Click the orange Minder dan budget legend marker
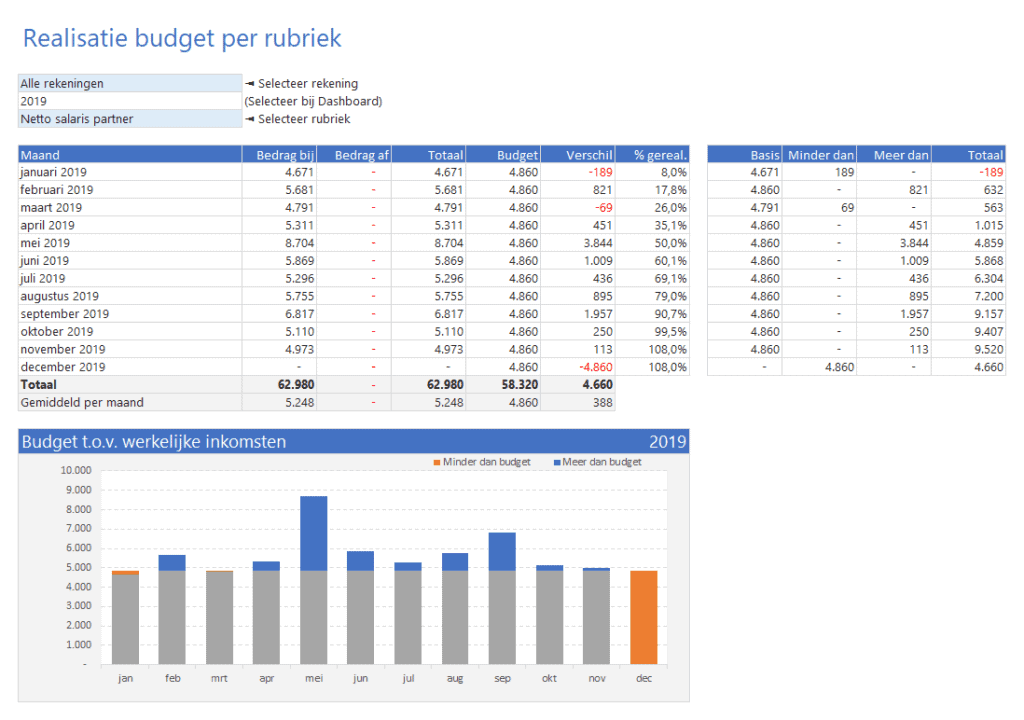 tap(436, 462)
